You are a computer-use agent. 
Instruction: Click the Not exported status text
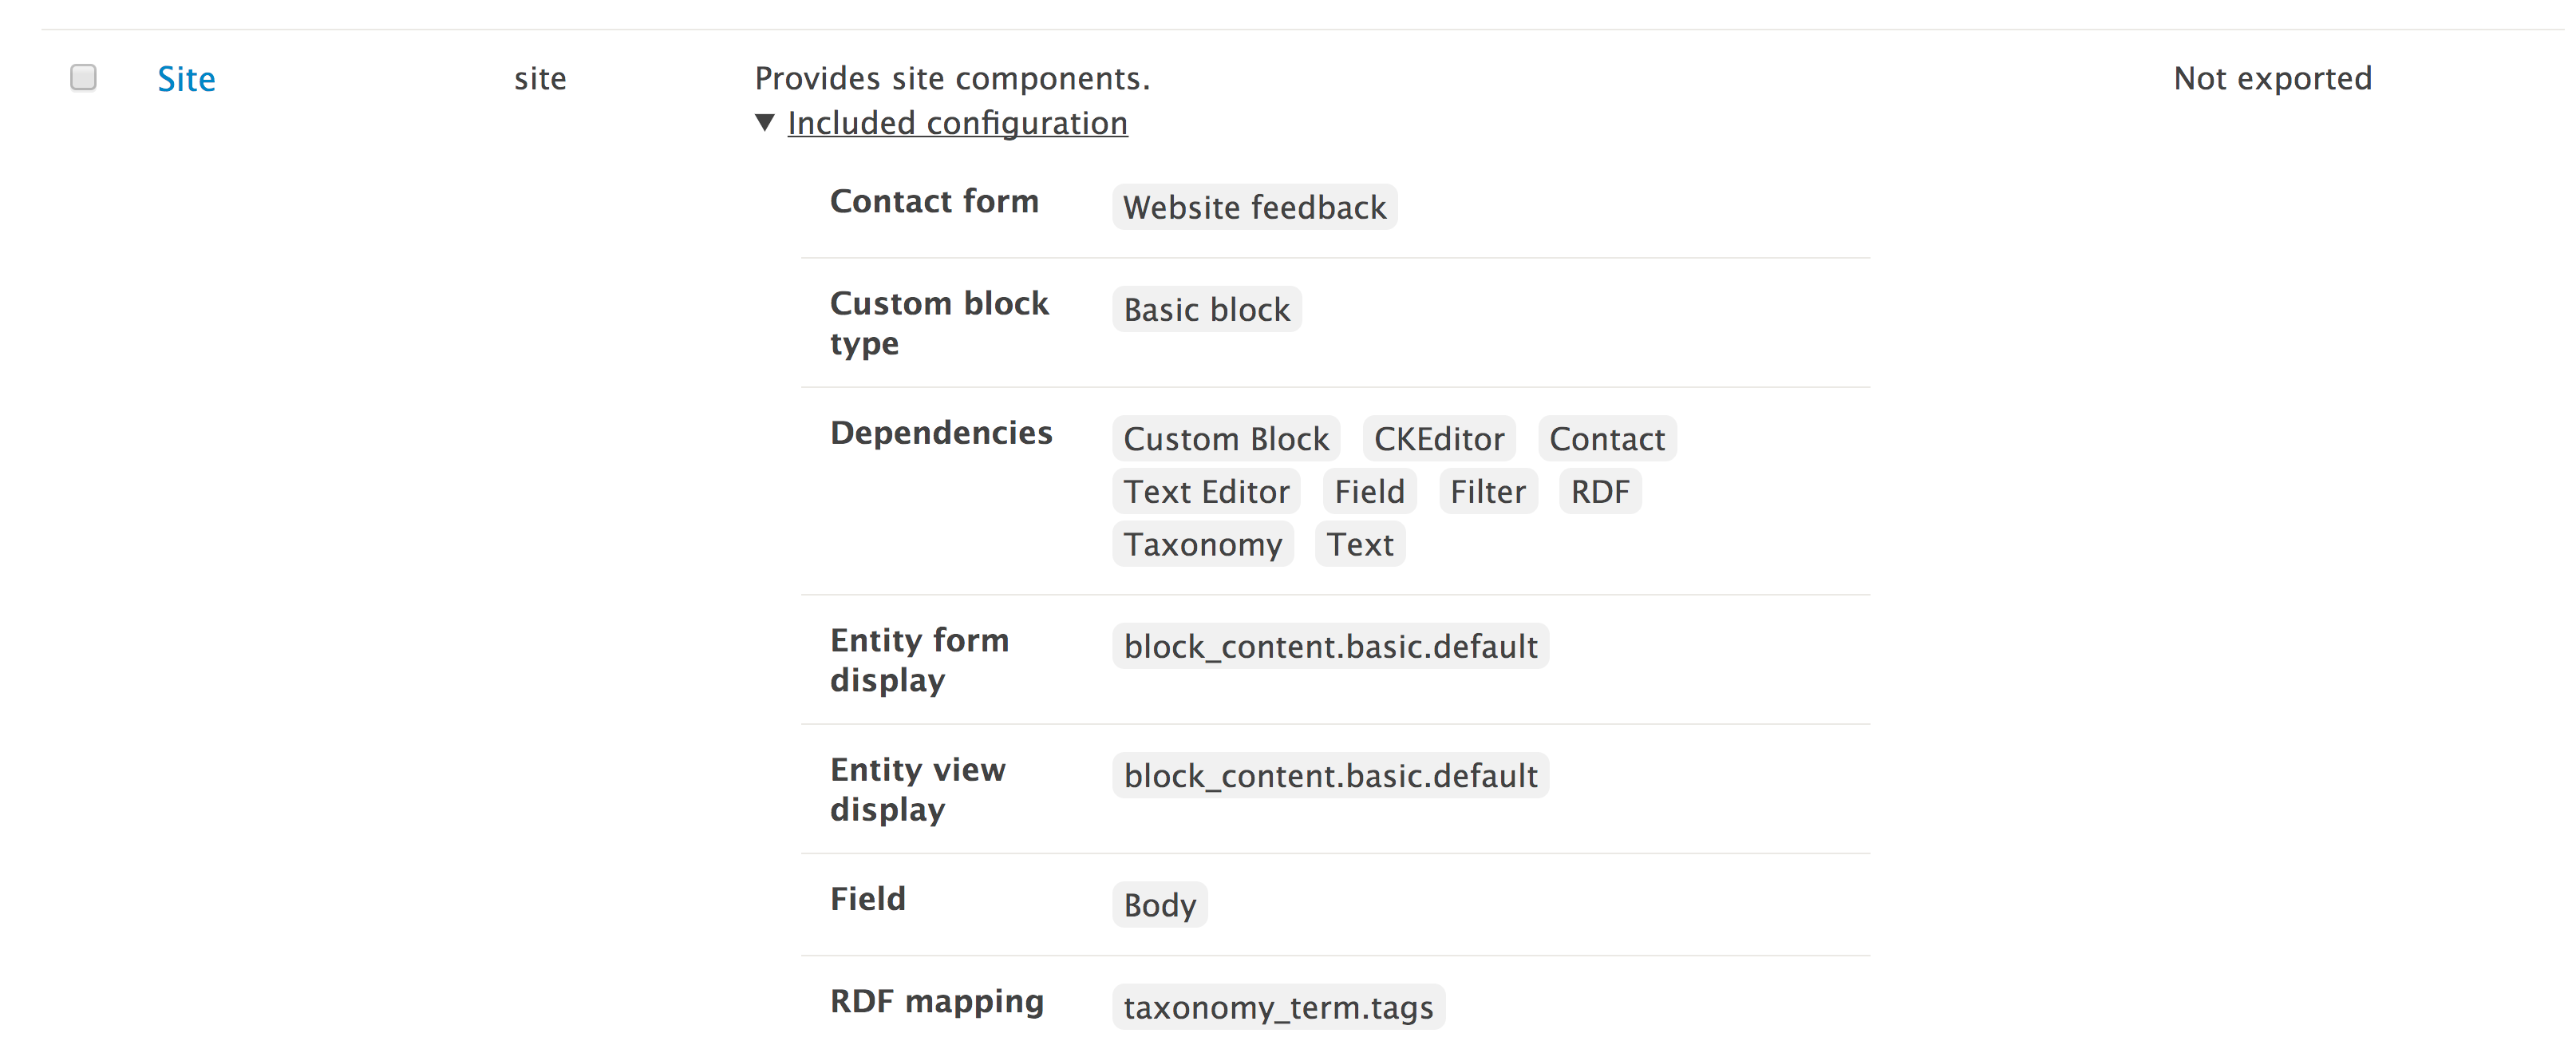[x=2272, y=78]
